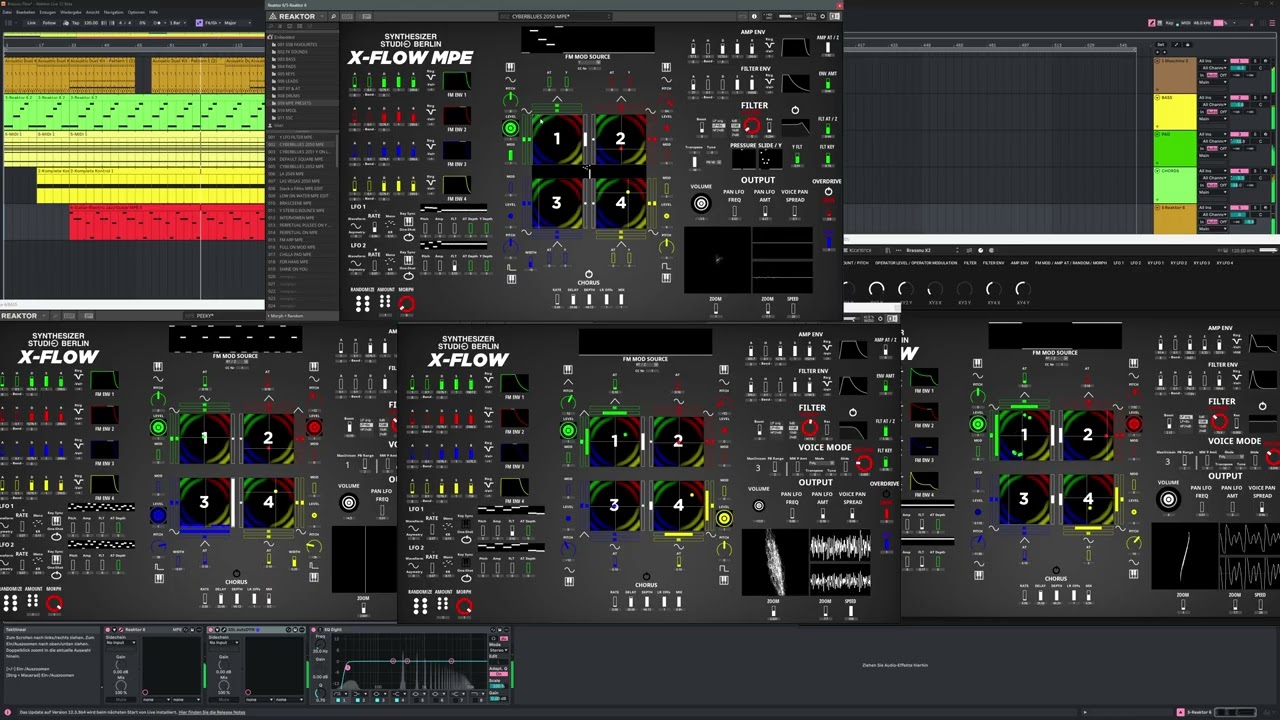Open the 1 Bar quantization dropdown
This screenshot has width=1280, height=720.
click(178, 23)
